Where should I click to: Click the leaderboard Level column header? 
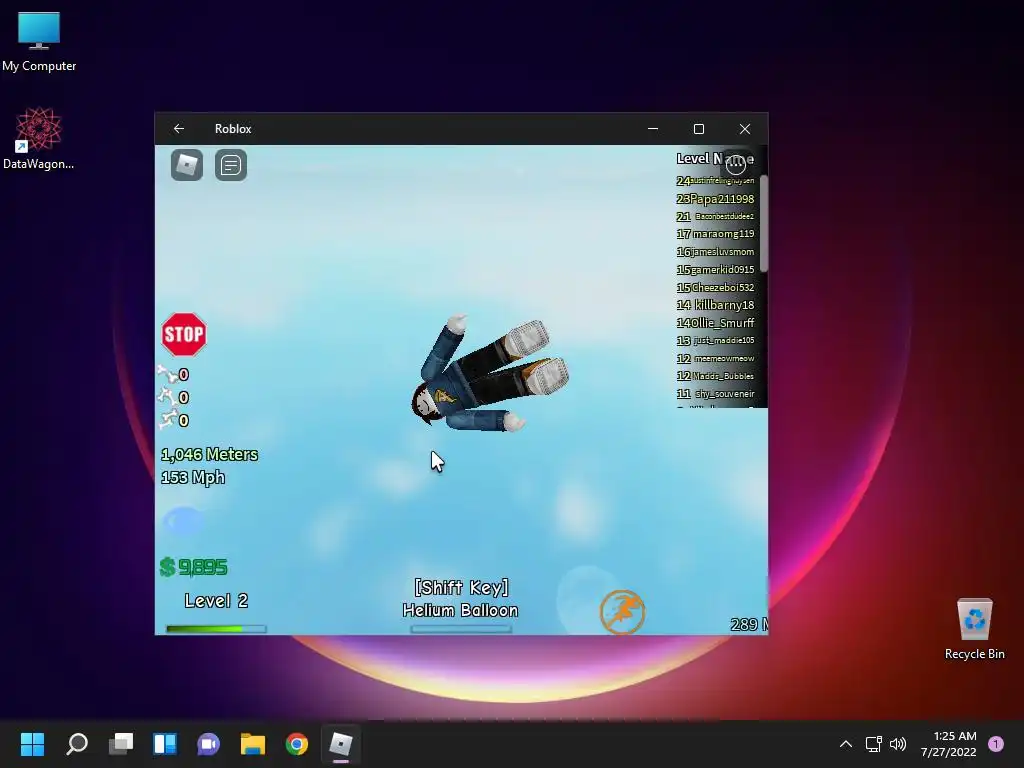[693, 159]
